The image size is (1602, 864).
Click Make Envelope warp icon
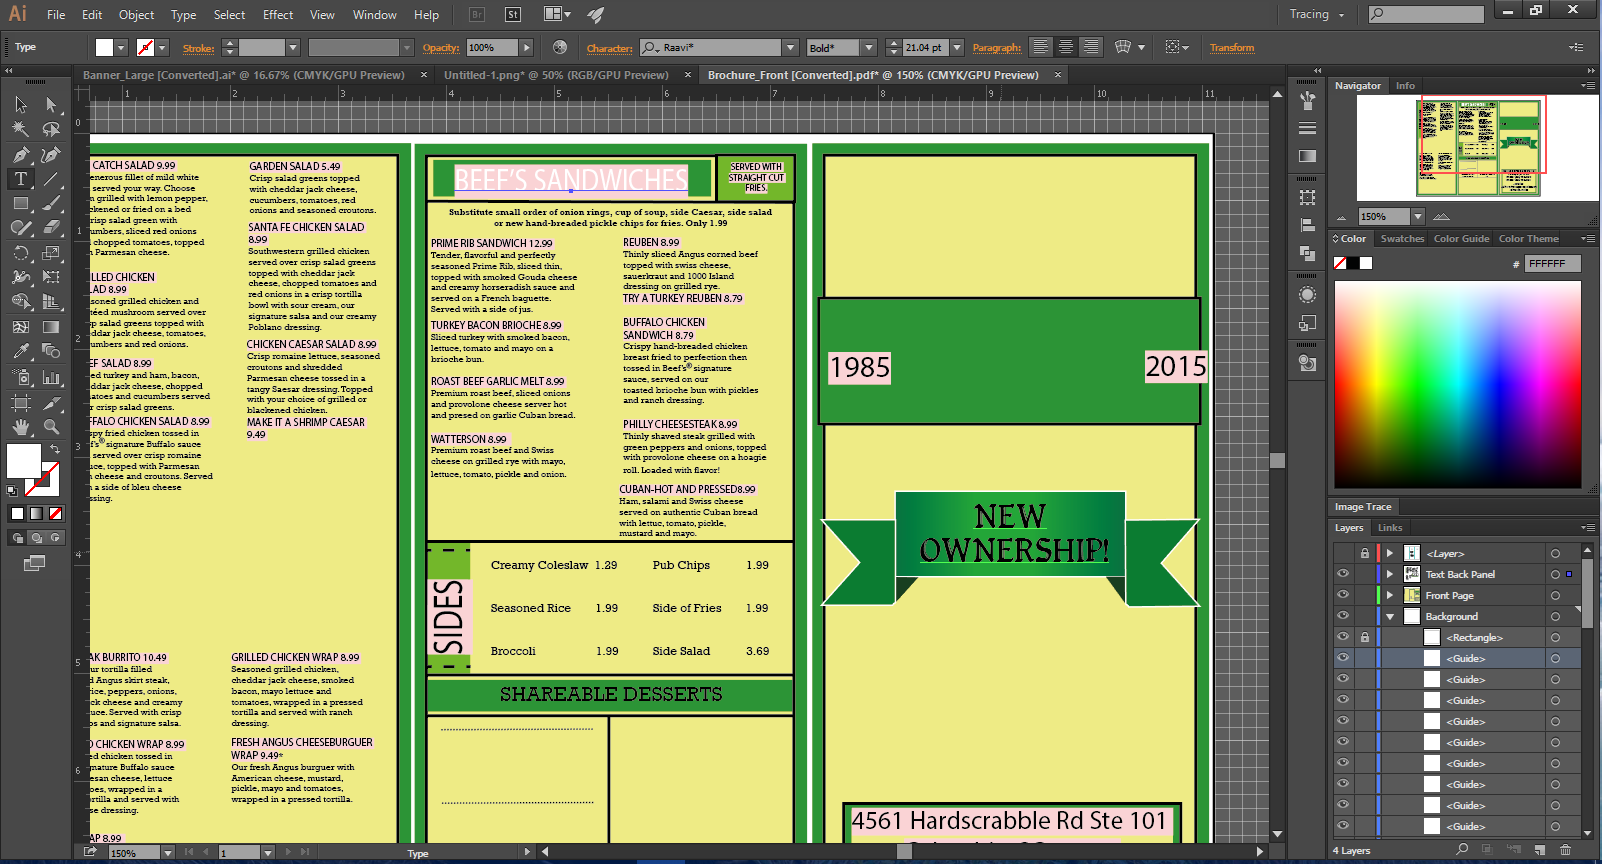coord(1123,47)
